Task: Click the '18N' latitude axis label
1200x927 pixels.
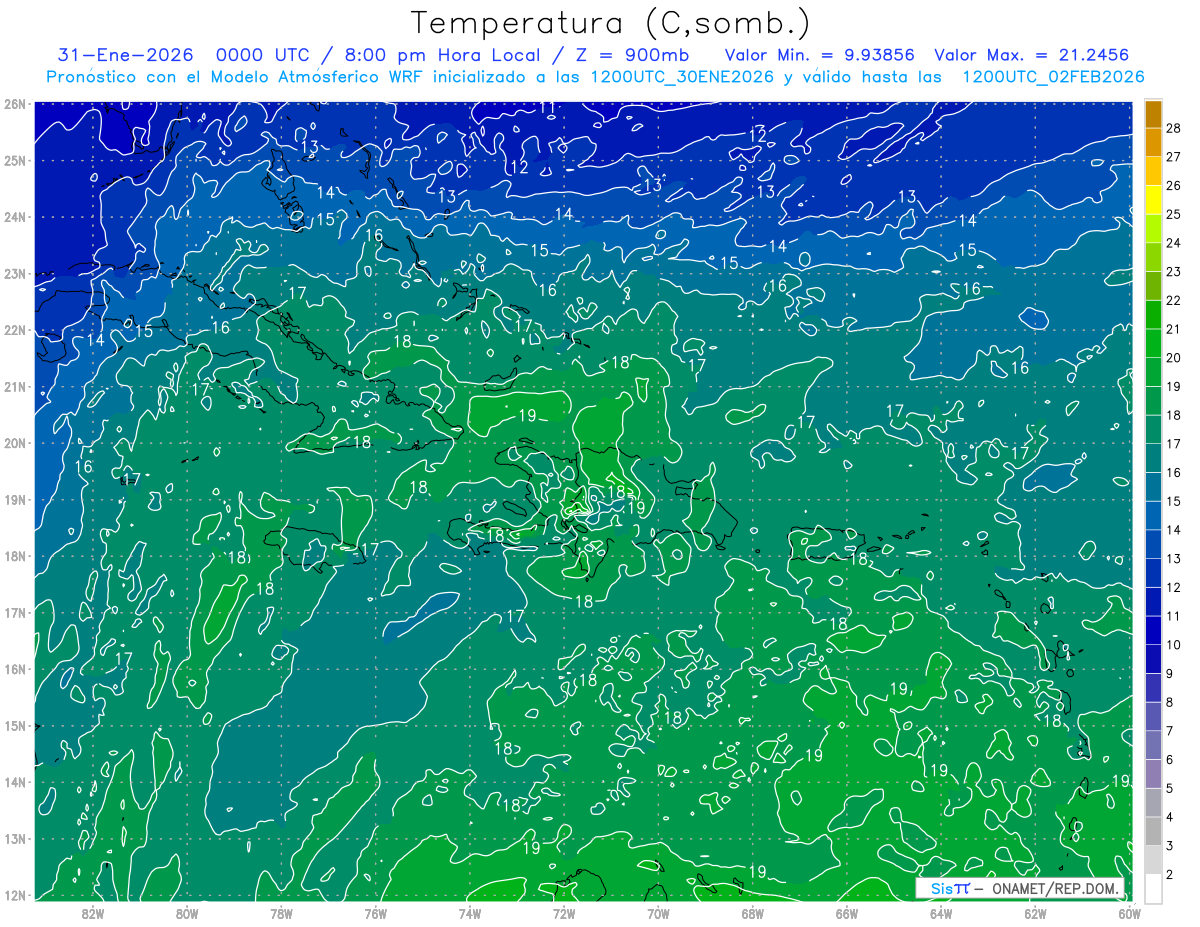Action: pos(15,556)
